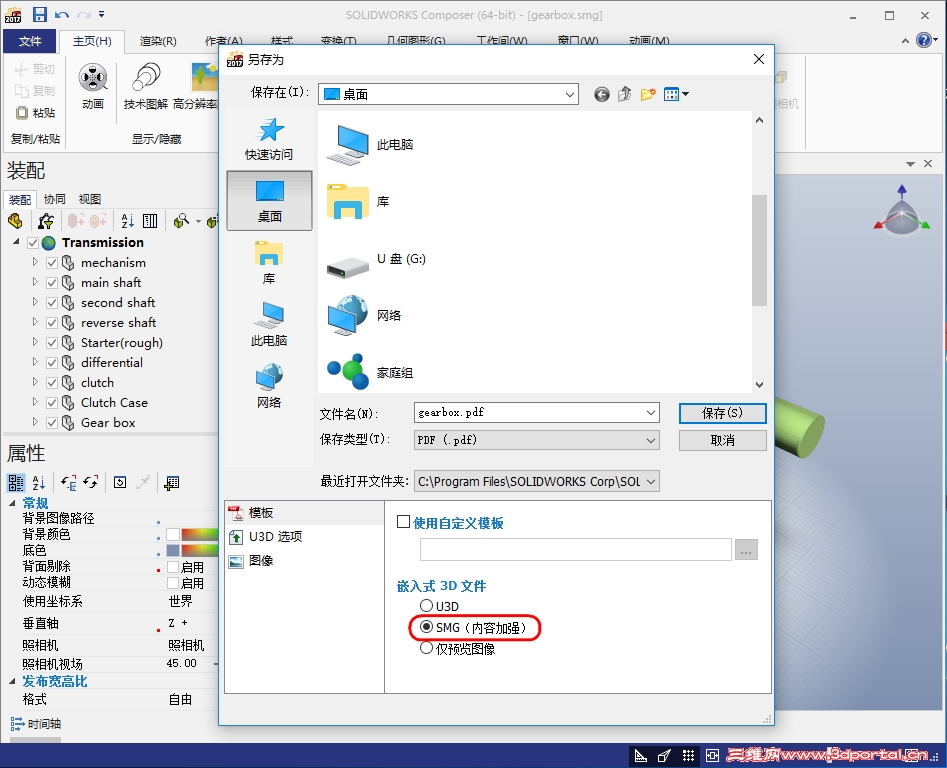Collapse the 常规 properties group
The width and height of the screenshot is (947, 768).
(x=12, y=502)
